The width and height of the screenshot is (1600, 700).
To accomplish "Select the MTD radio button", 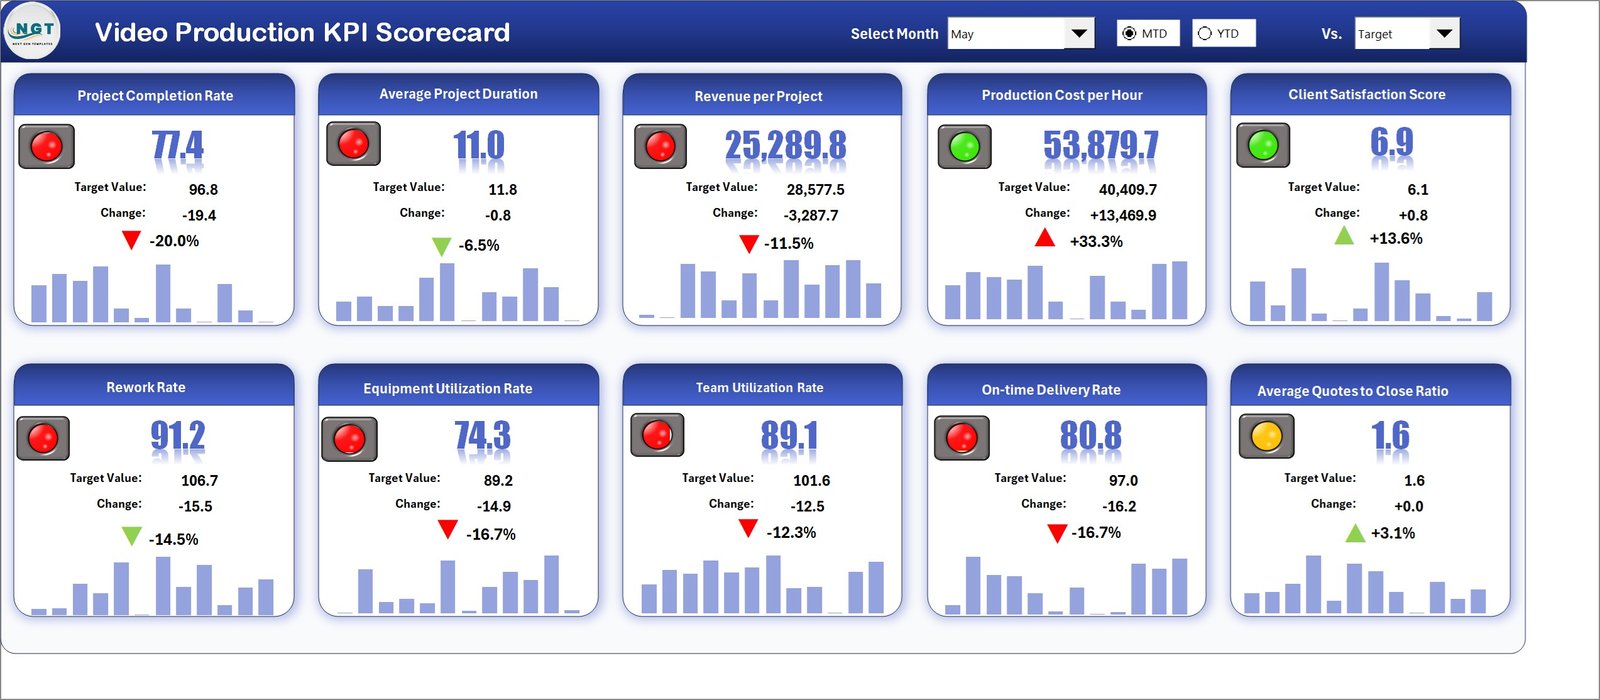I will tap(1130, 34).
